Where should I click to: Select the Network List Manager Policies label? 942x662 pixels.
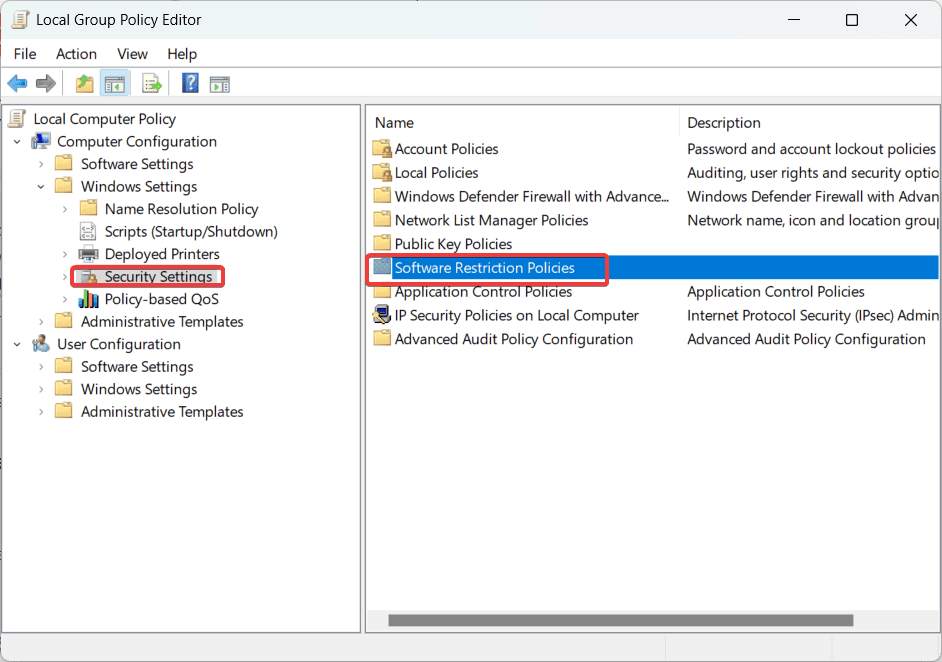pos(491,220)
